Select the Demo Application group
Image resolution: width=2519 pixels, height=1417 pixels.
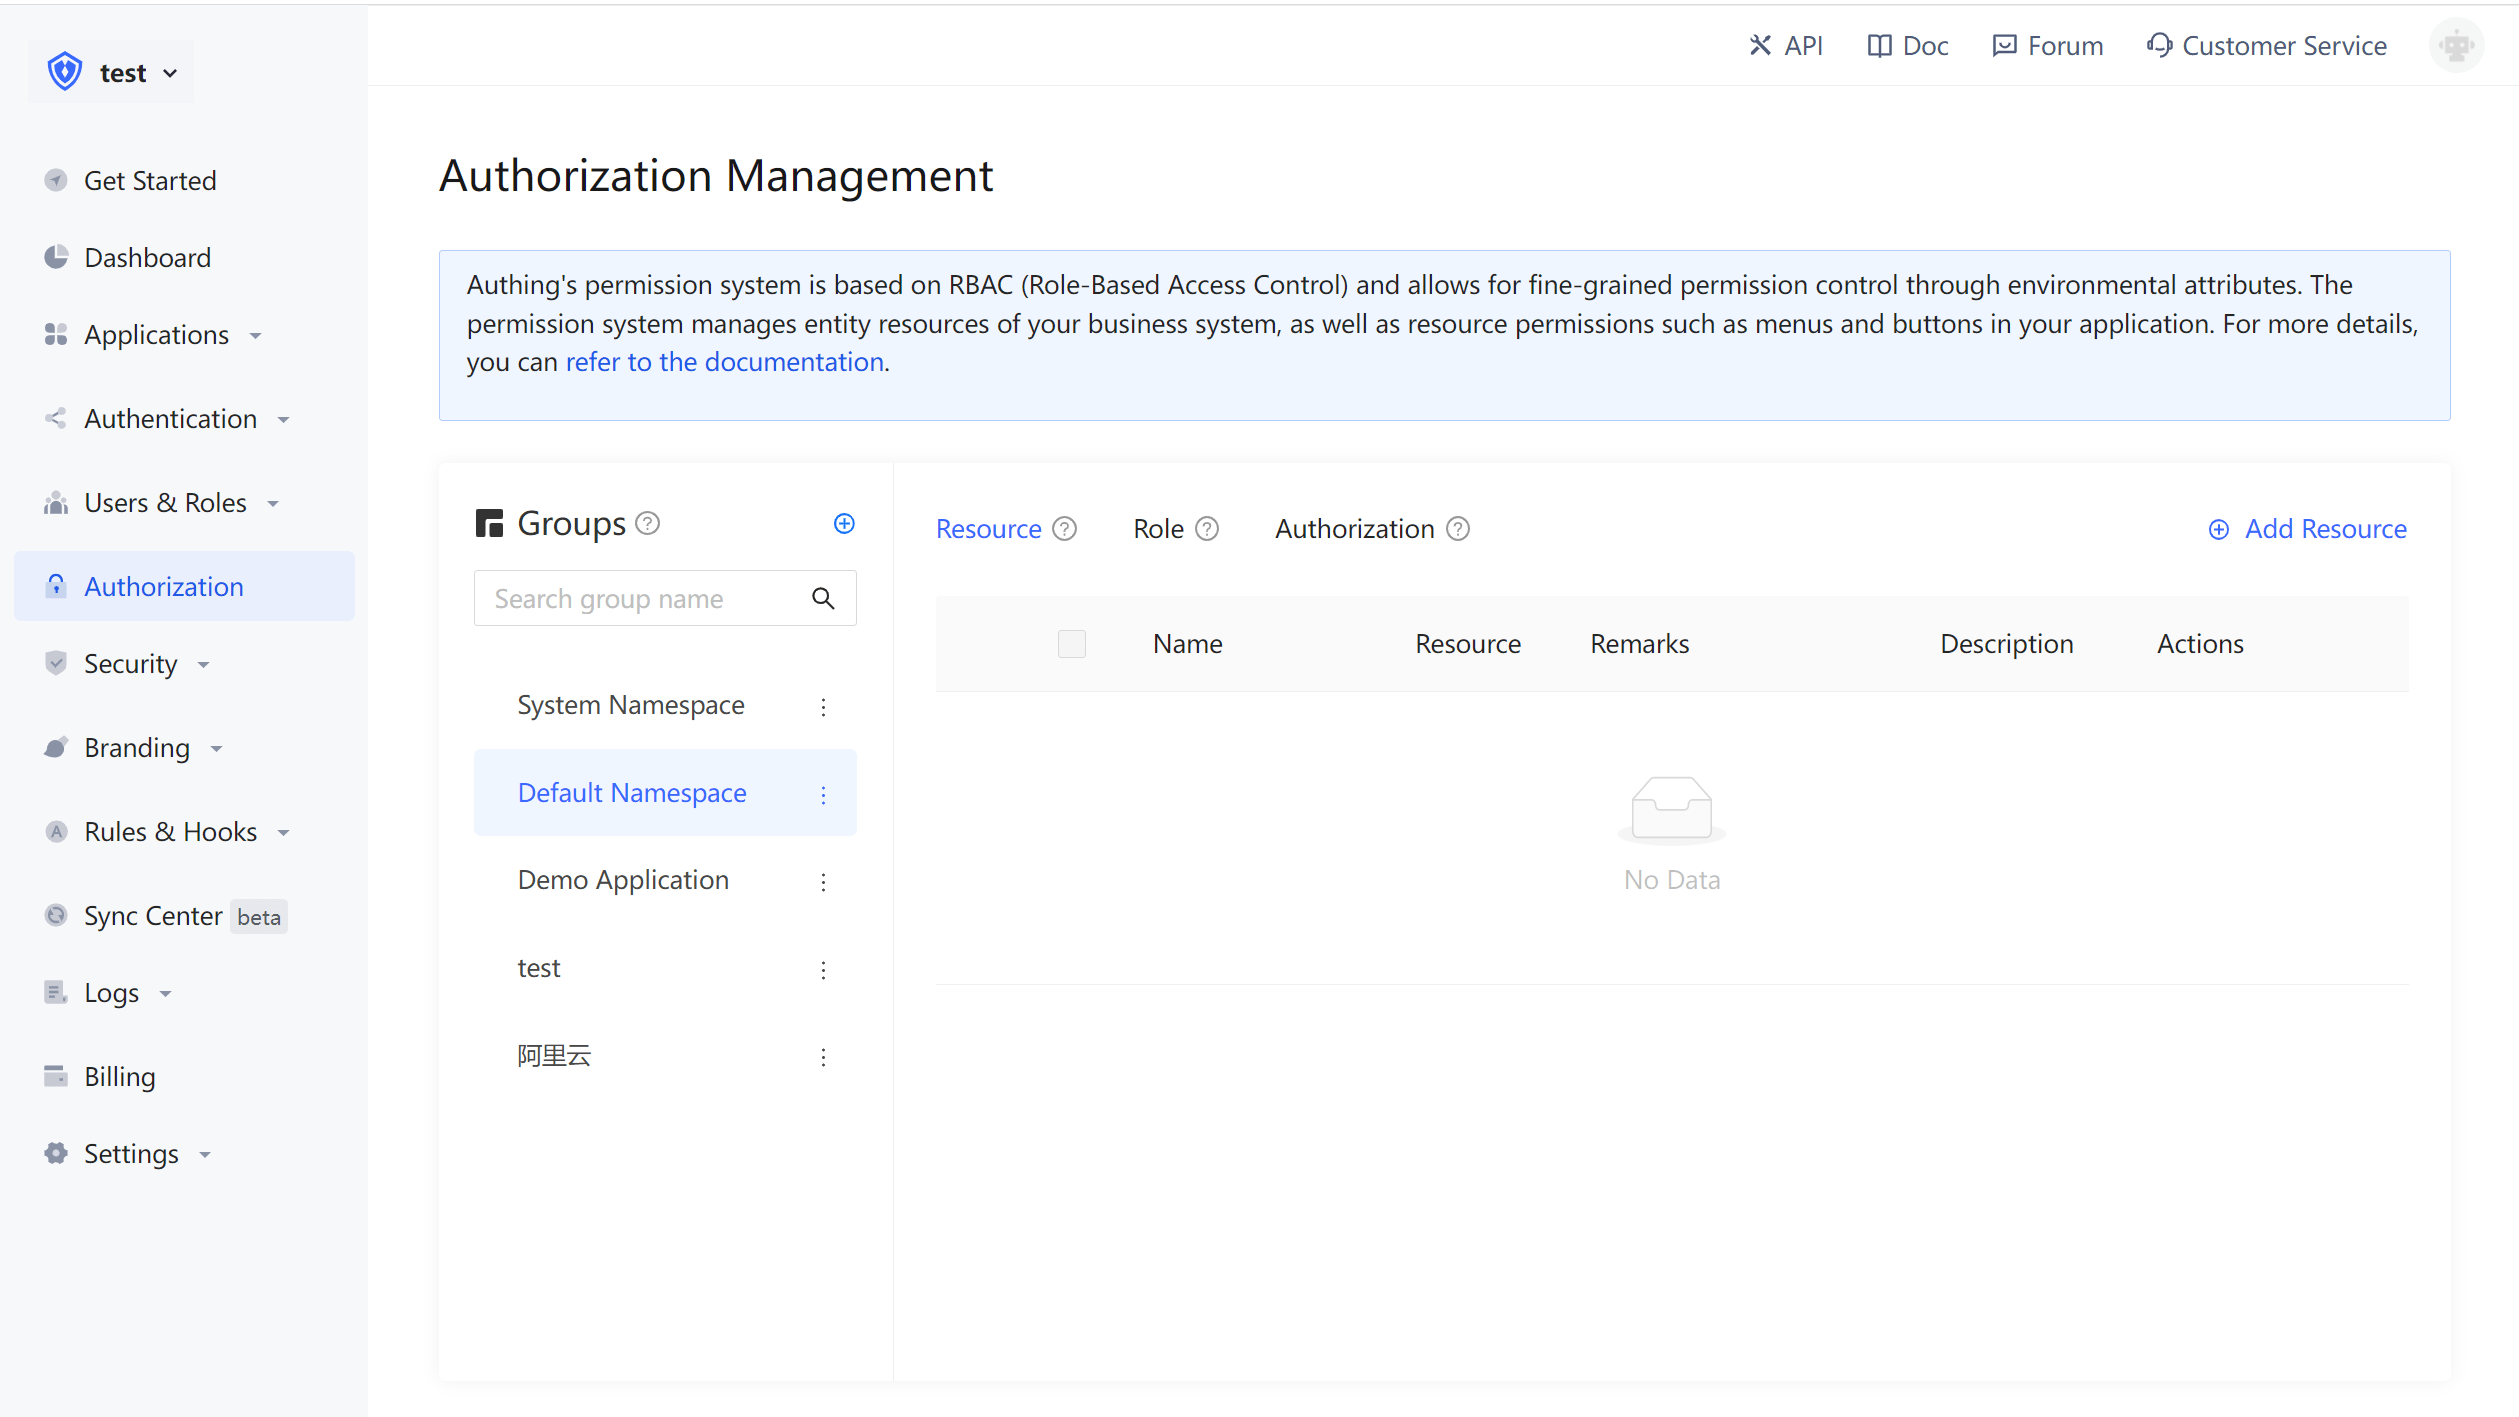tap(623, 880)
